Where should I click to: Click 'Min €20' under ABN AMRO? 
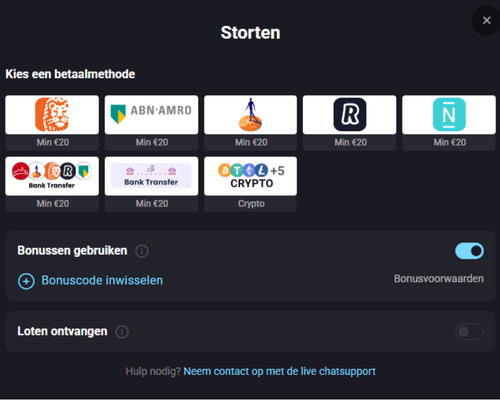pyautogui.click(x=152, y=142)
